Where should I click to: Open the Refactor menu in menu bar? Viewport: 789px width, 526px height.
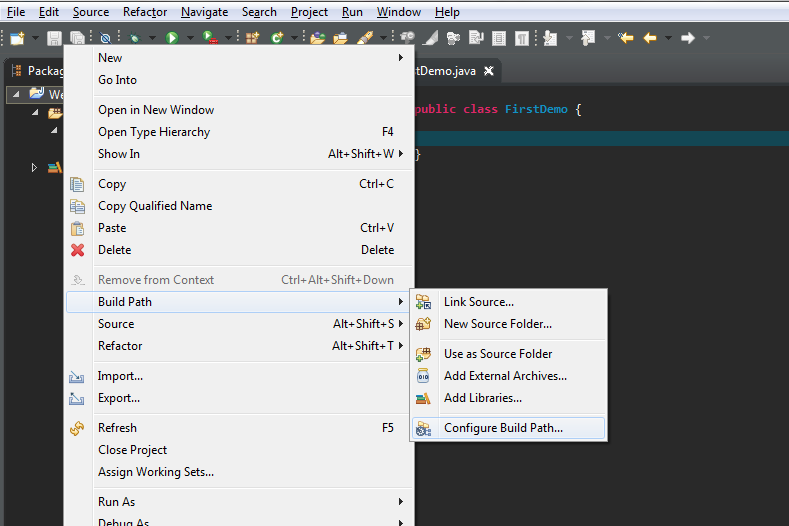[145, 12]
